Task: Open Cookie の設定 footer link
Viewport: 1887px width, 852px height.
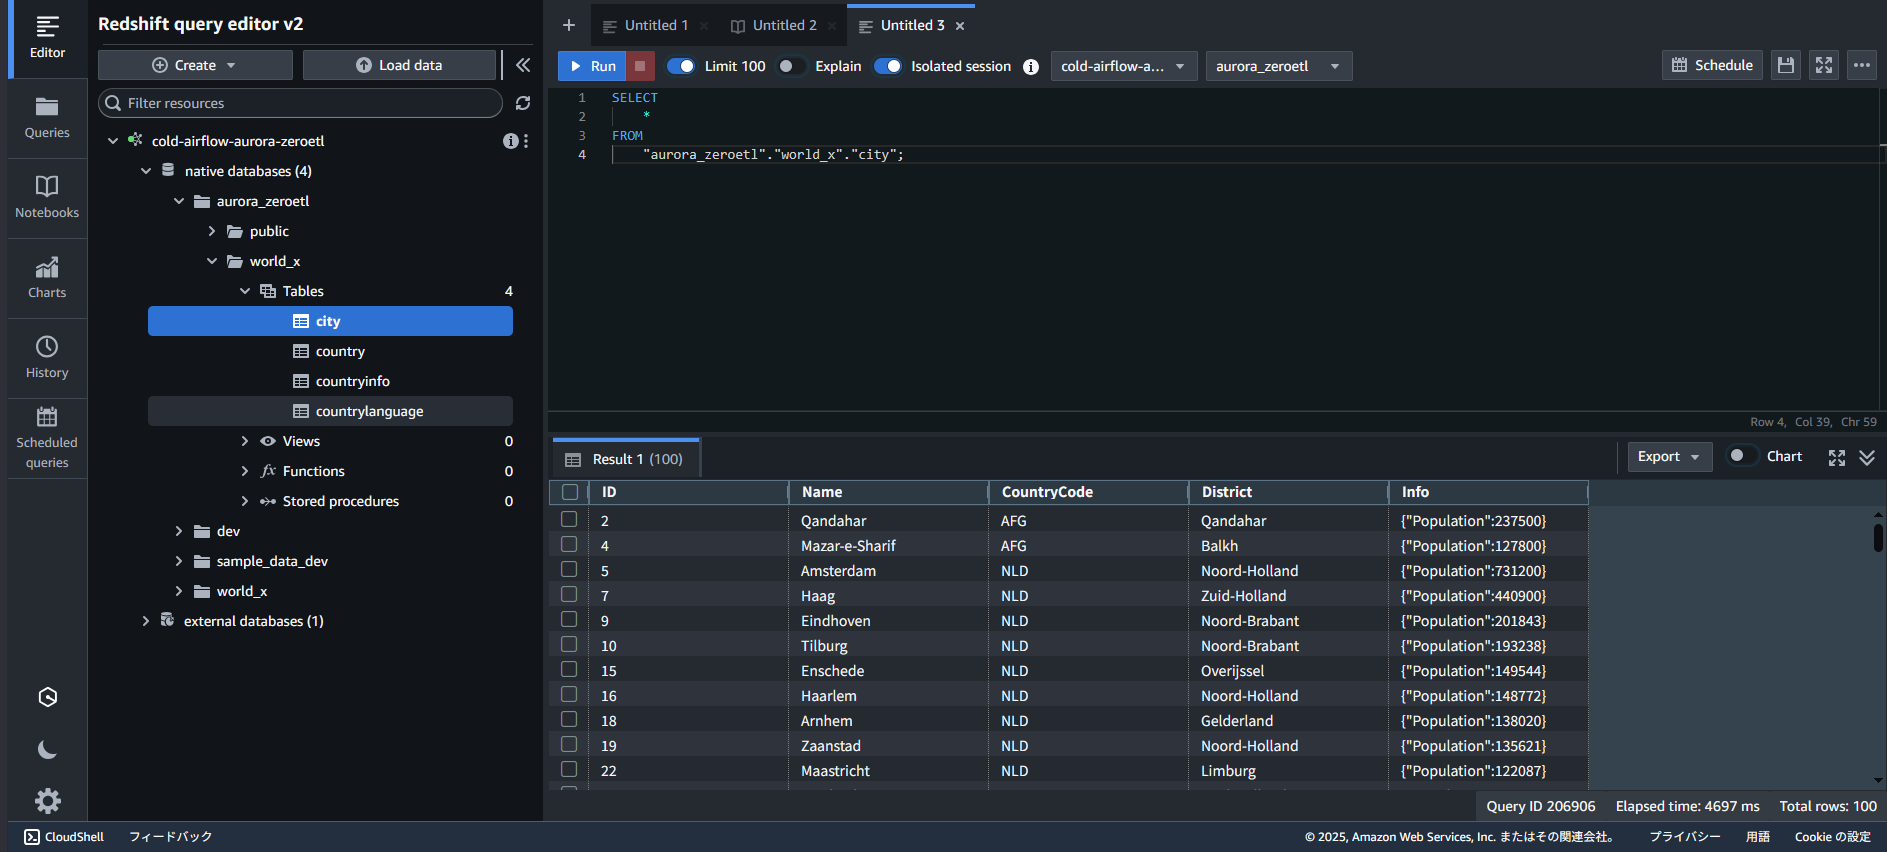Action: [1832, 837]
